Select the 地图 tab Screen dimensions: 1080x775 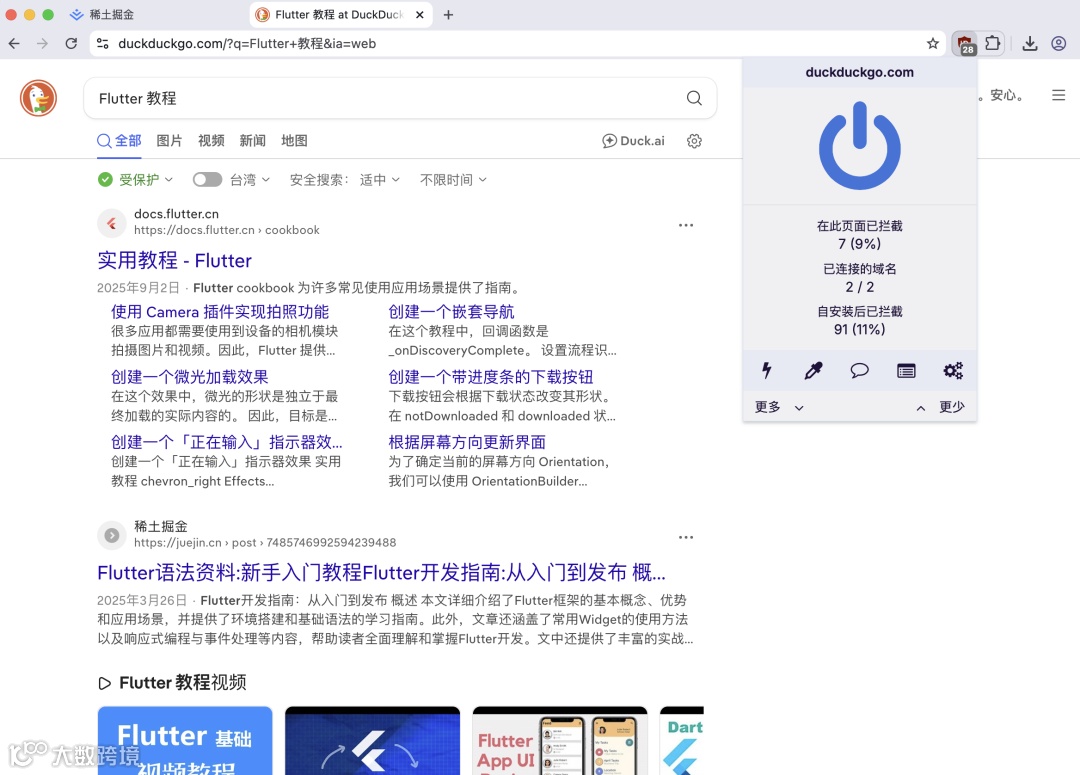[x=294, y=141]
